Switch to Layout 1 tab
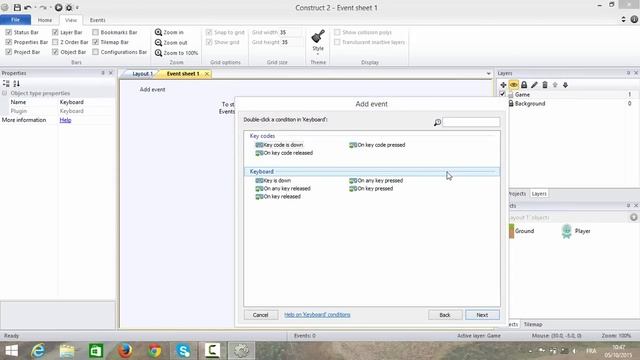 [142, 74]
